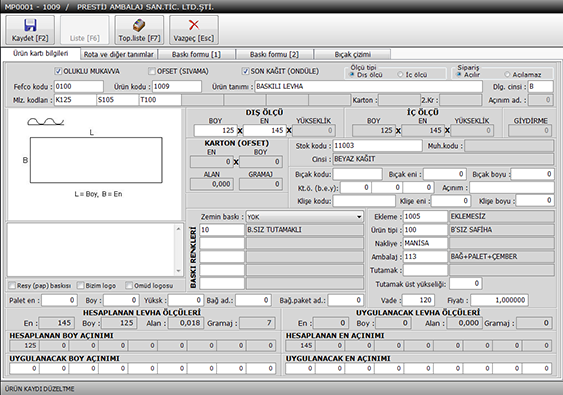Click Klişe eni field
This screenshot has height=395, width=563.
(451, 201)
